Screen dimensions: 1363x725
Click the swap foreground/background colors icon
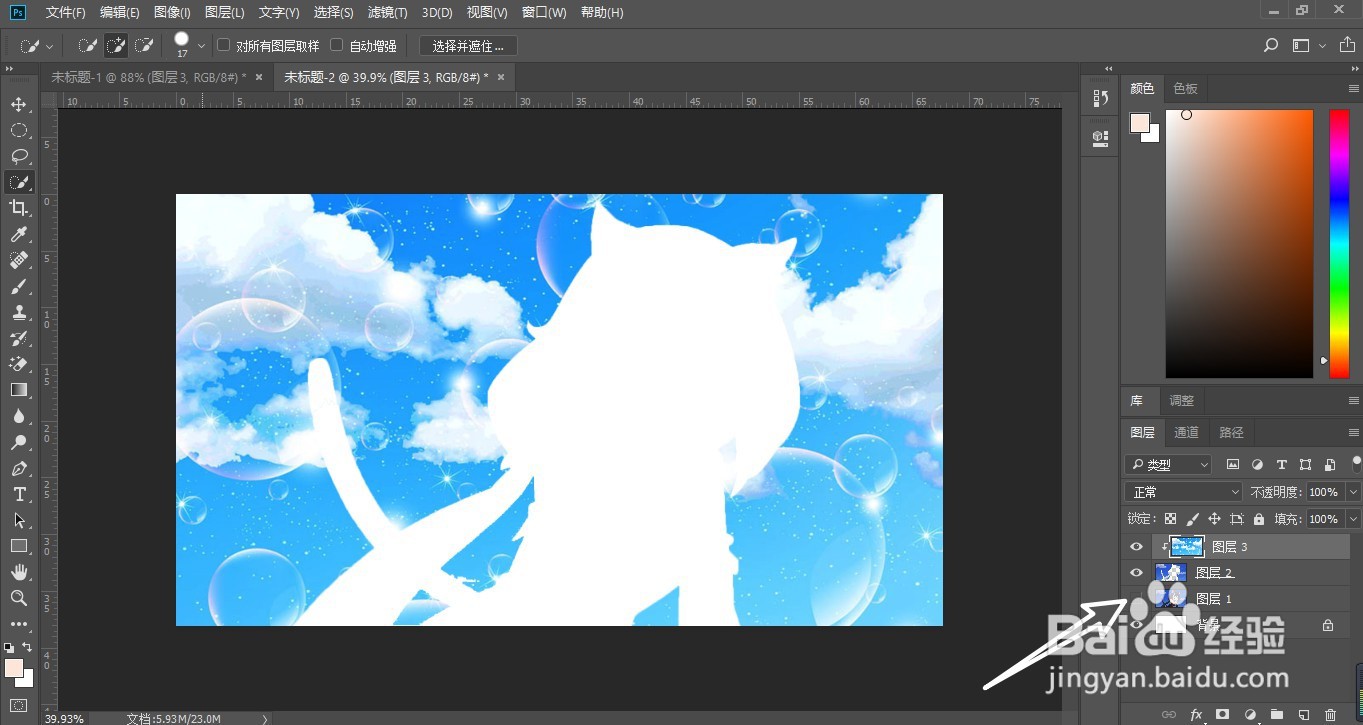[27, 647]
